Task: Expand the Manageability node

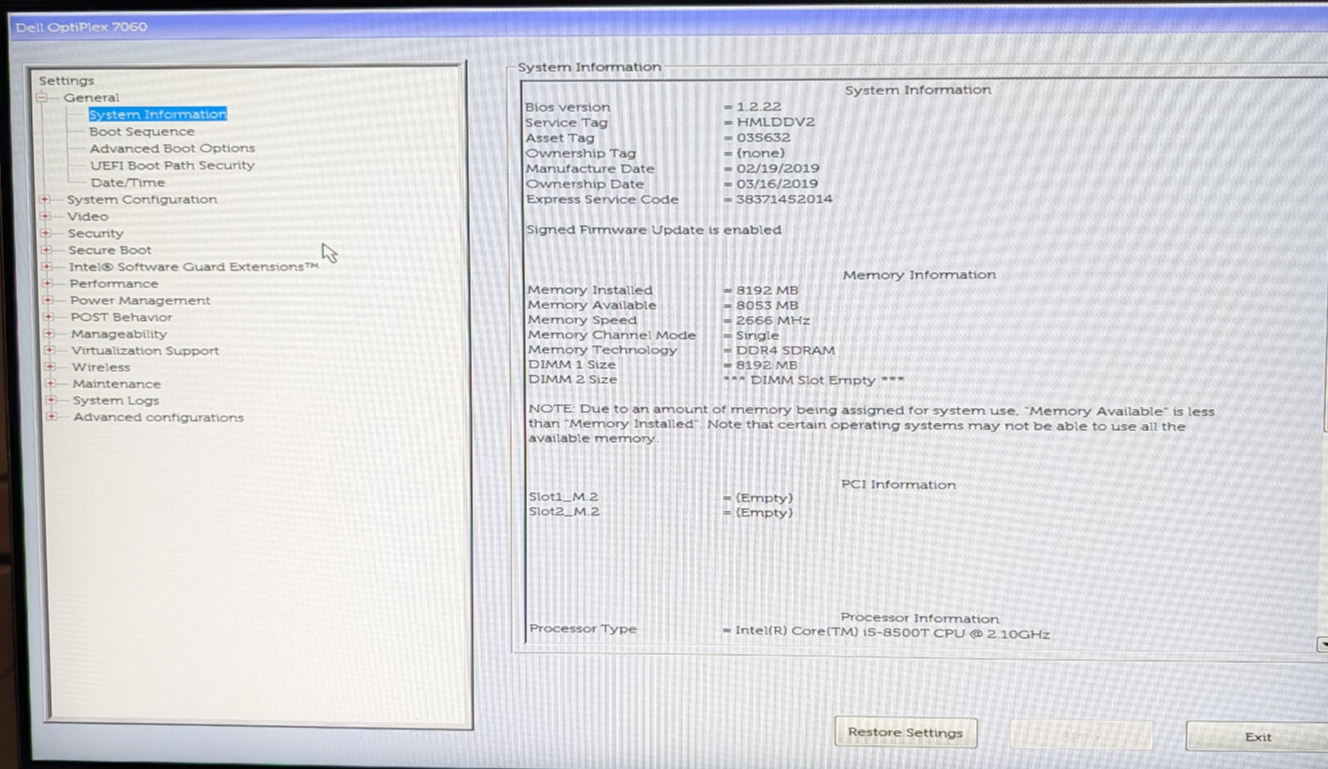Action: coord(49,334)
